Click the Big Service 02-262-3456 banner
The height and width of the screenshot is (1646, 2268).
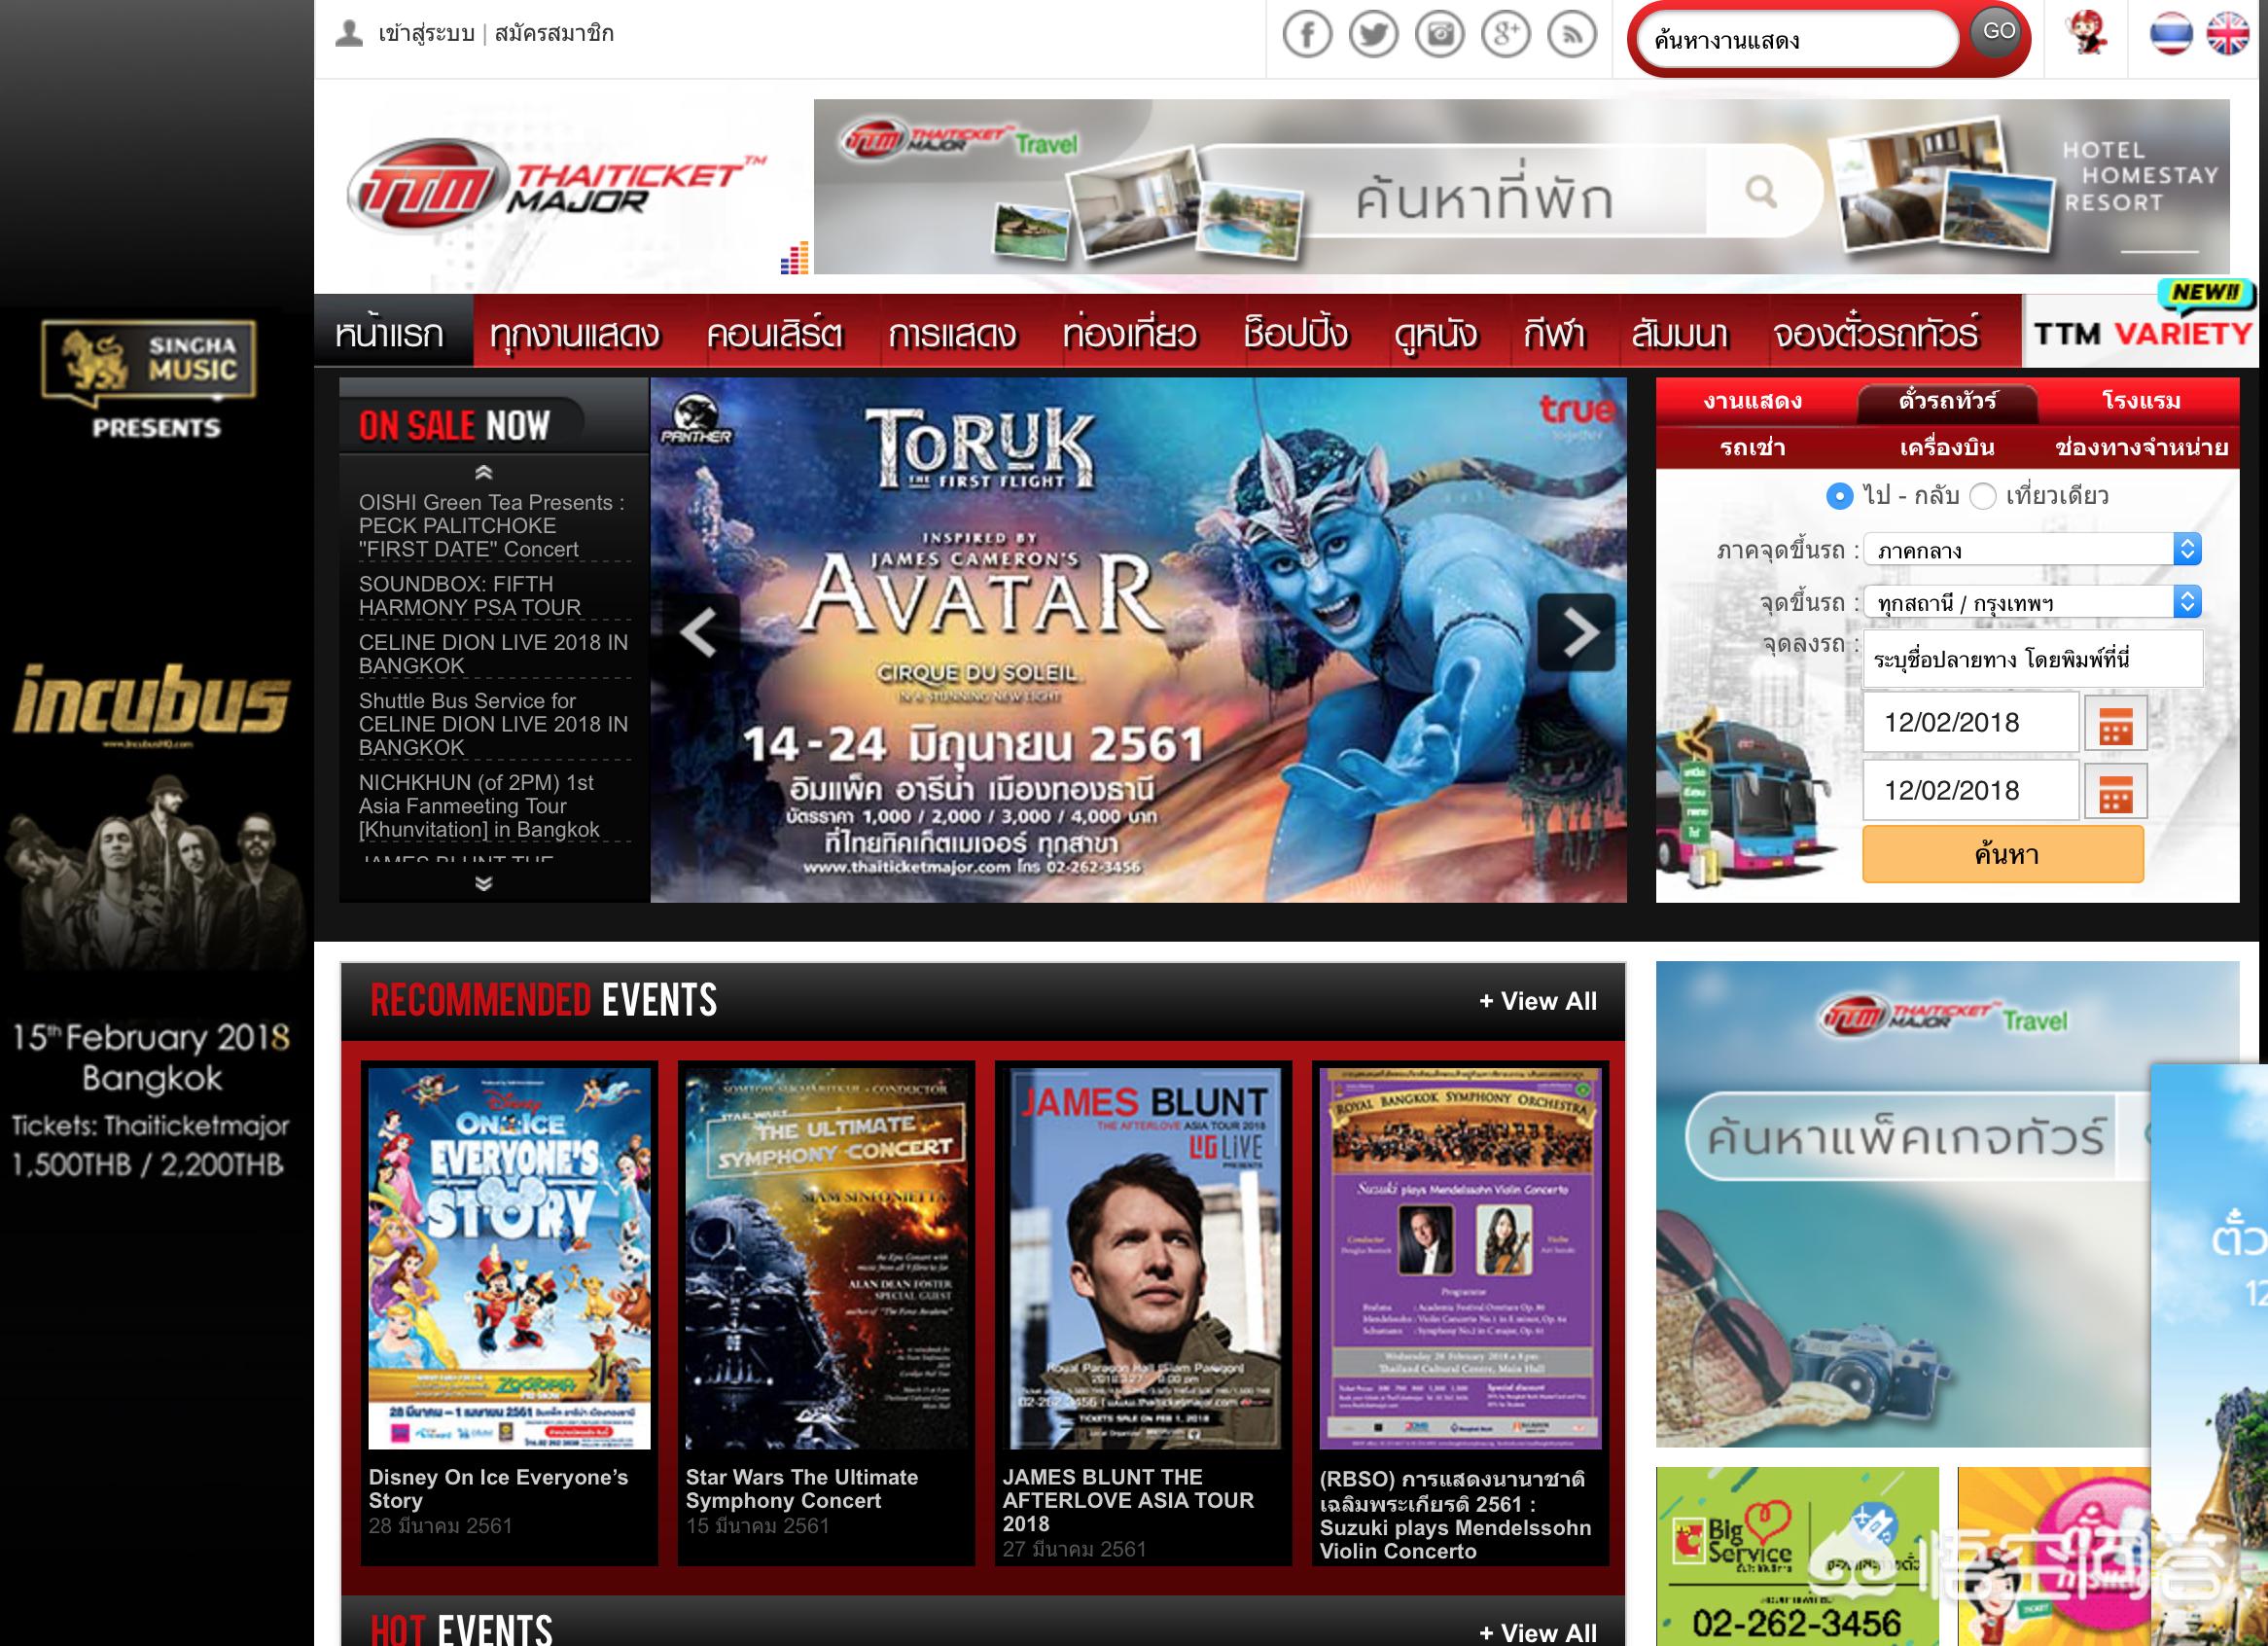(1797, 1556)
